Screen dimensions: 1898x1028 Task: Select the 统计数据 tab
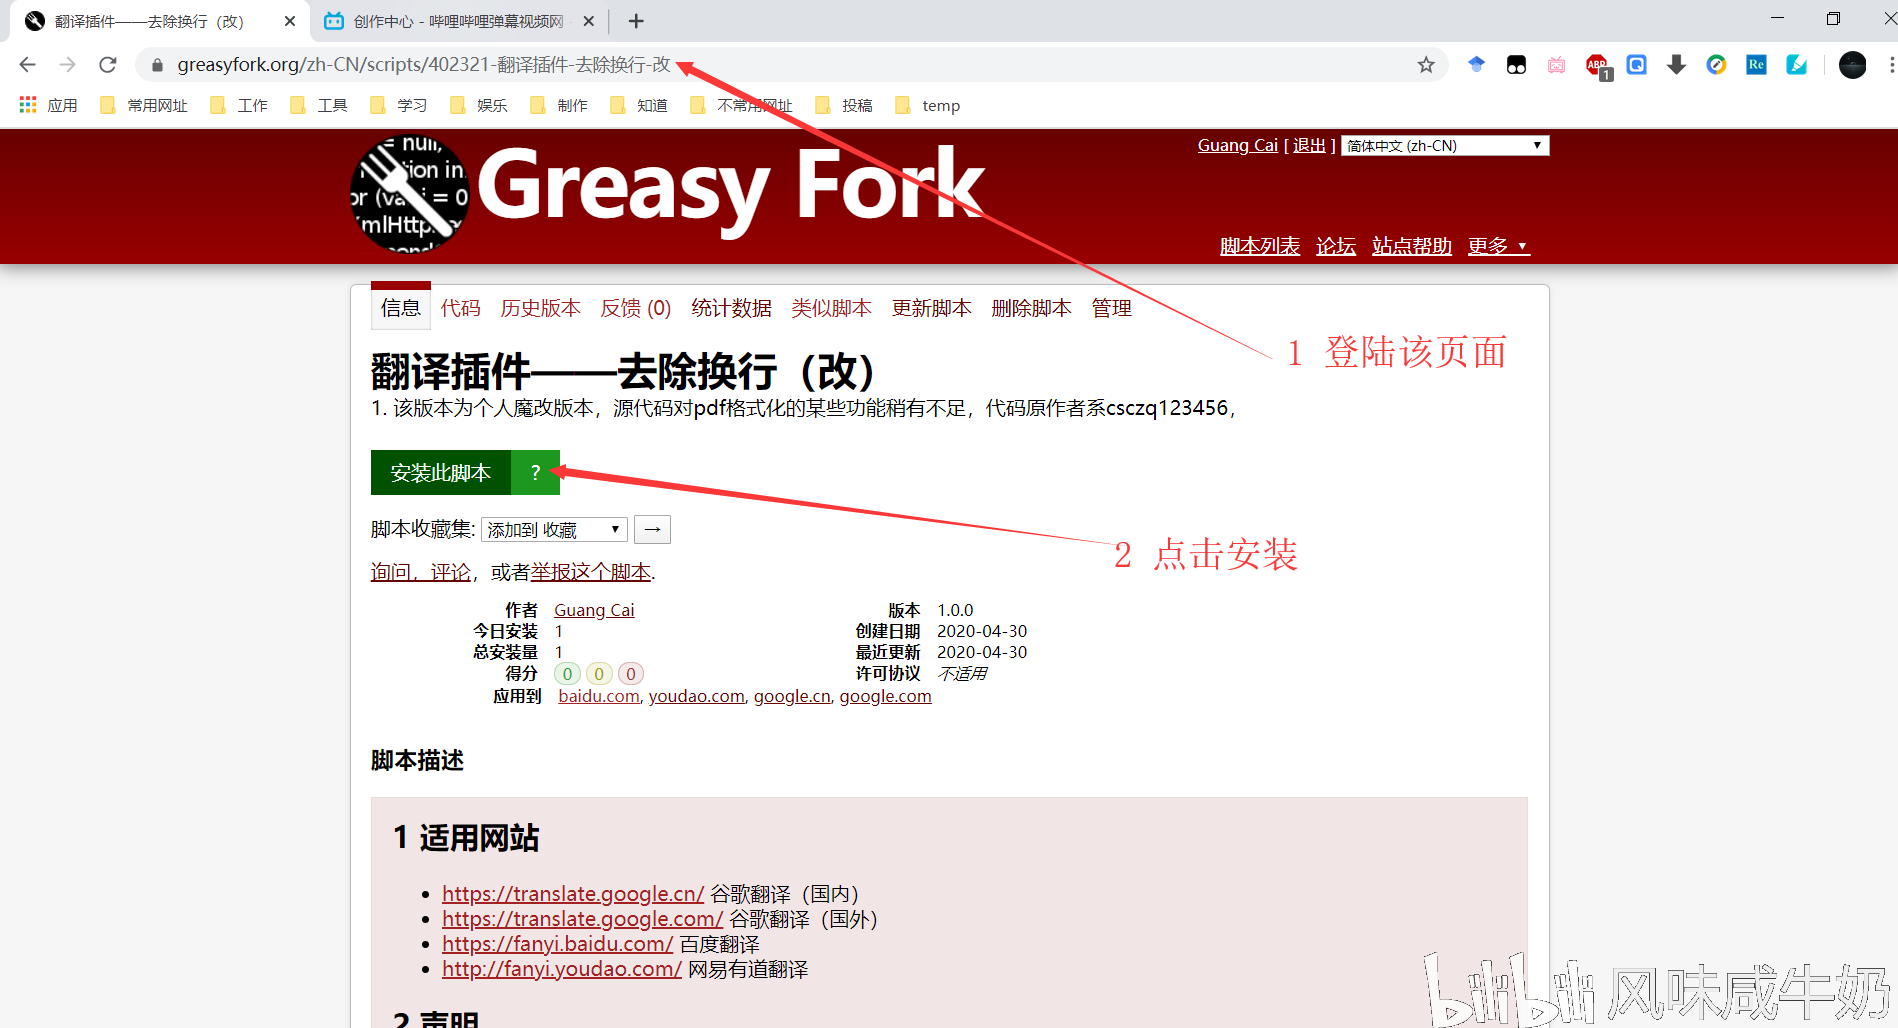[x=732, y=308]
